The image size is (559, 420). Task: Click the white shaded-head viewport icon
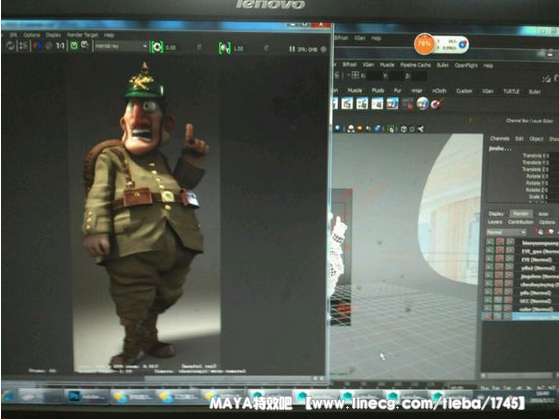coord(351,129)
